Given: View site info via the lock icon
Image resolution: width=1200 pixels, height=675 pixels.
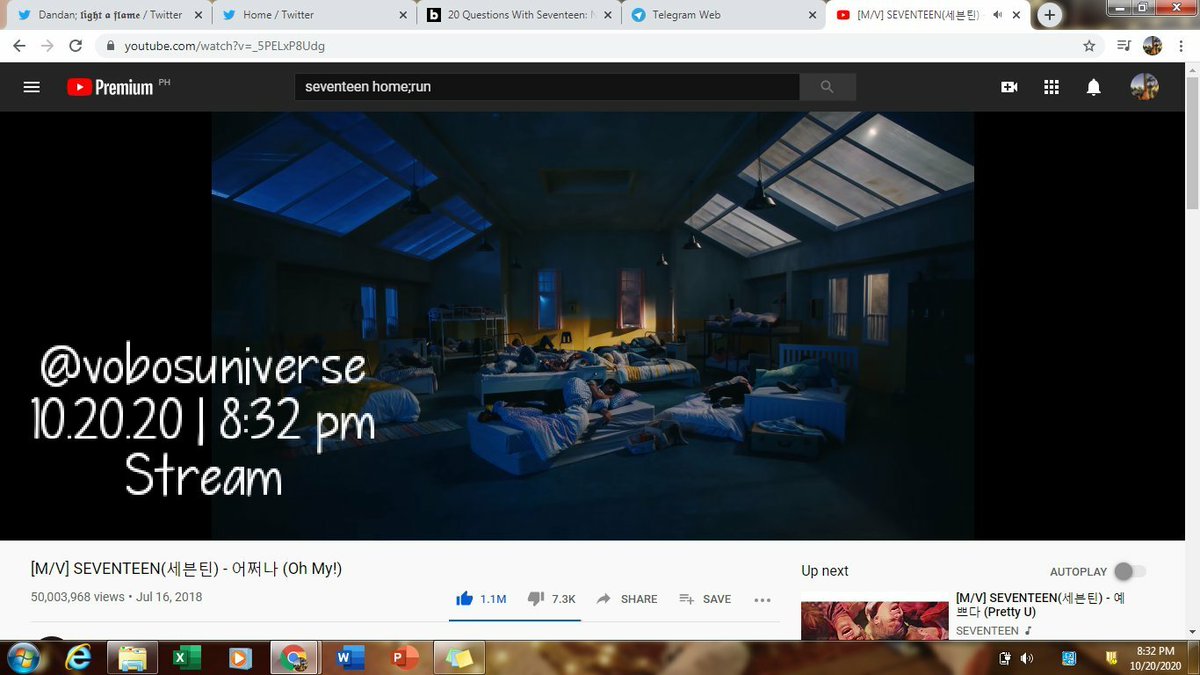Looking at the screenshot, I should click(x=110, y=46).
